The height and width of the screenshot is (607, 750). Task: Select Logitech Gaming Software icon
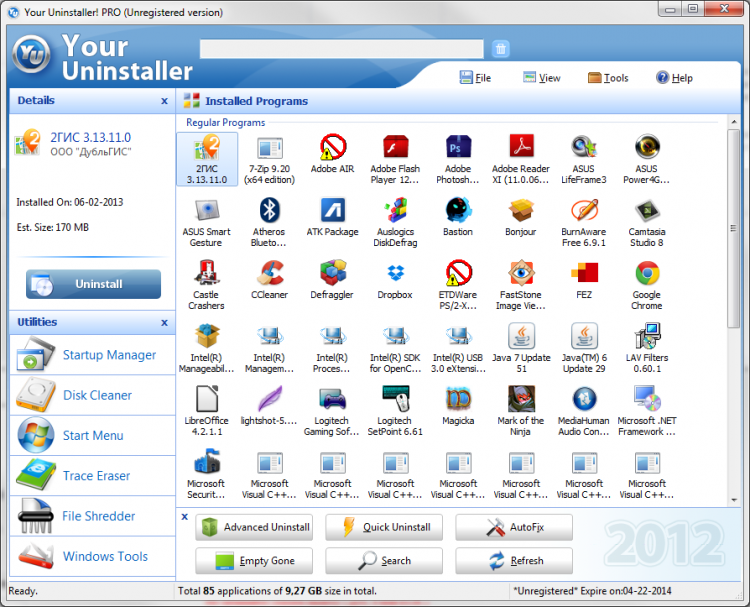(x=332, y=399)
